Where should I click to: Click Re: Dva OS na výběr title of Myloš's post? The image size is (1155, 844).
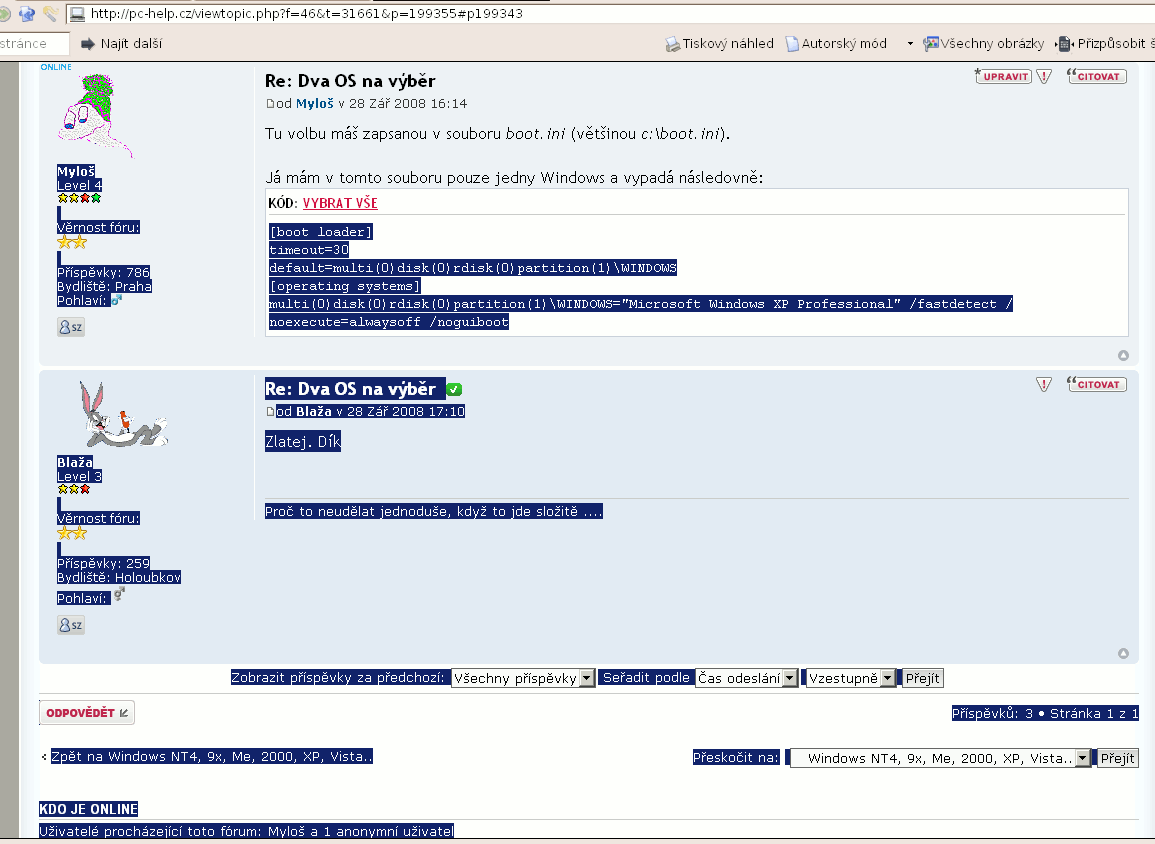(x=350, y=81)
